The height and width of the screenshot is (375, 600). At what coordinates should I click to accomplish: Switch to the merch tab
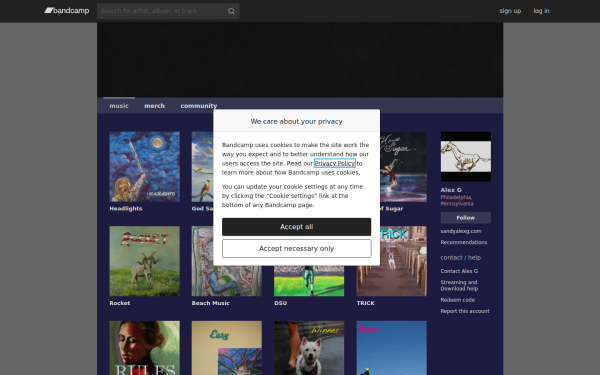(154, 106)
